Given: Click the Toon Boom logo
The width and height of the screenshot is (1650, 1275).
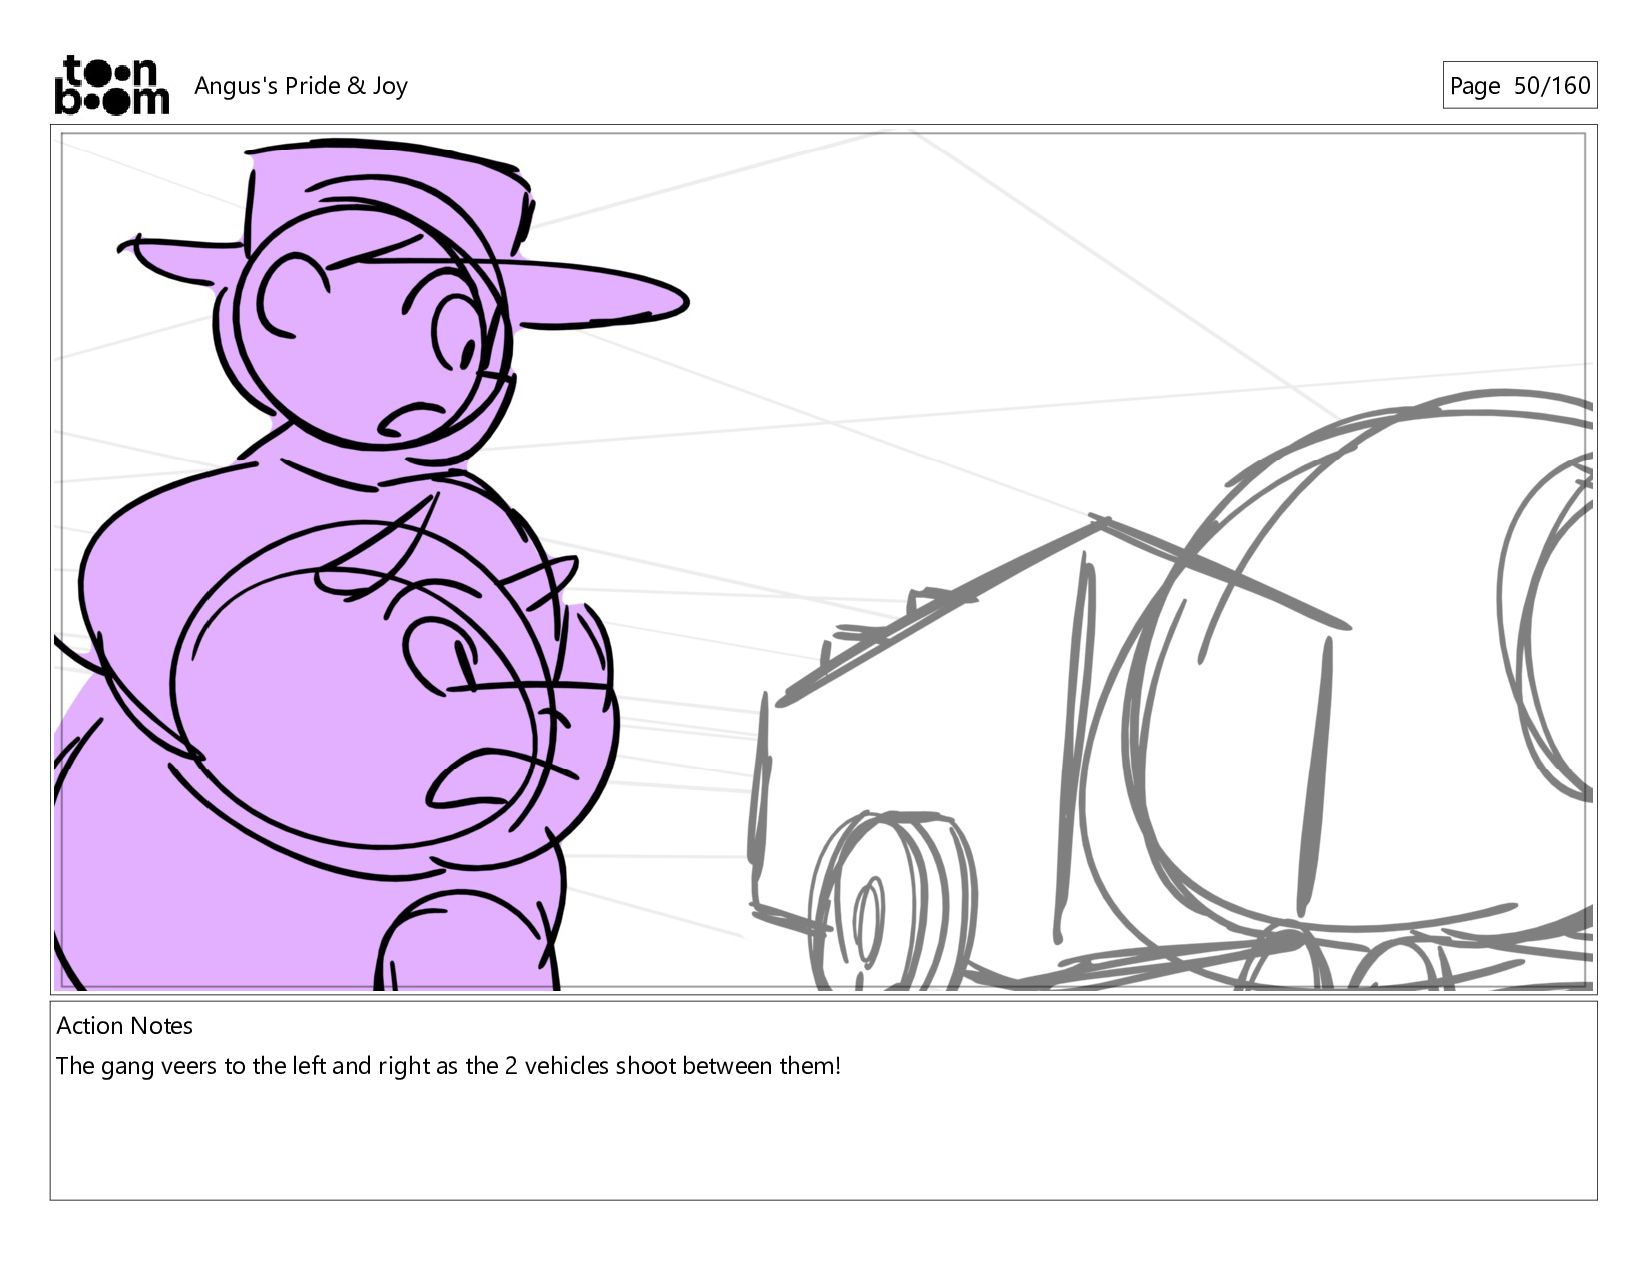Looking at the screenshot, I should click(x=111, y=85).
